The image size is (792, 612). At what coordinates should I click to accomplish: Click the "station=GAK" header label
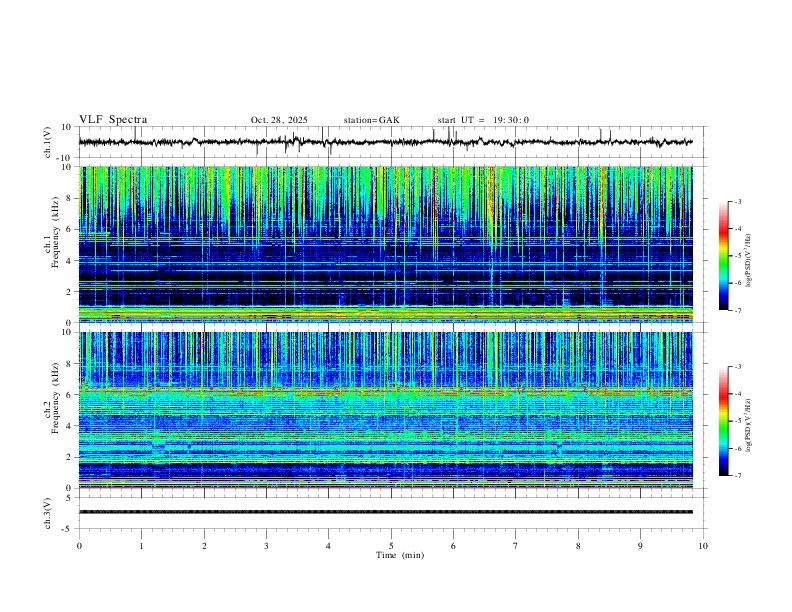371,120
